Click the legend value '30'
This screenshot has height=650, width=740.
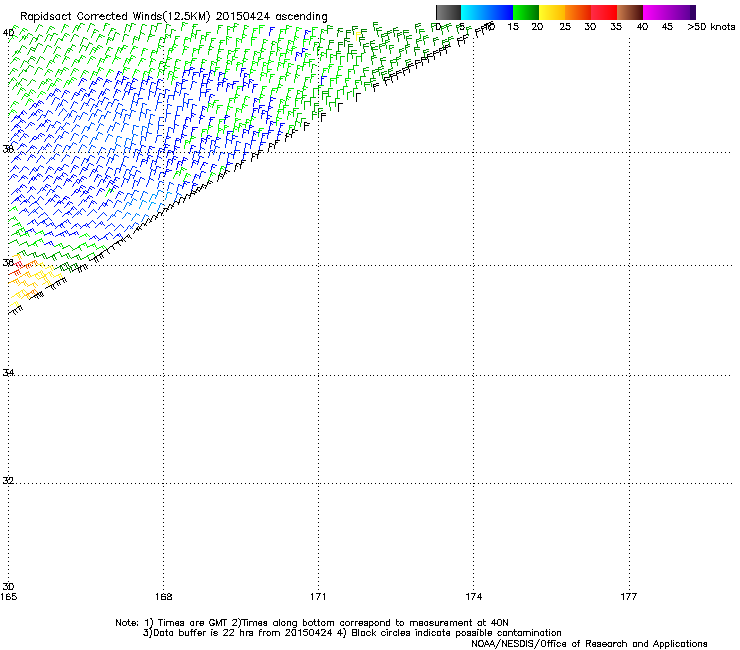[590, 27]
